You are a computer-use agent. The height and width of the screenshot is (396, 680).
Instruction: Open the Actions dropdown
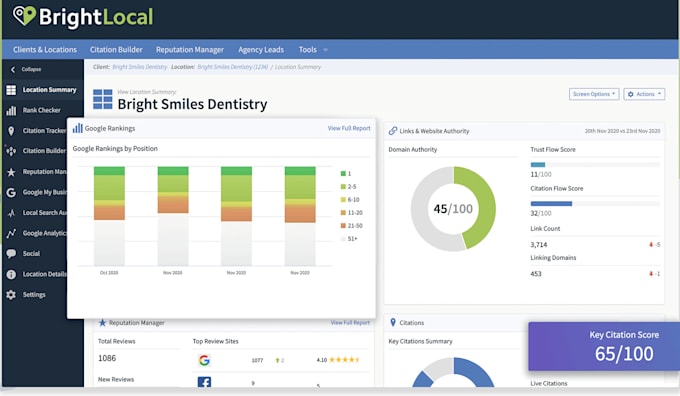point(644,94)
